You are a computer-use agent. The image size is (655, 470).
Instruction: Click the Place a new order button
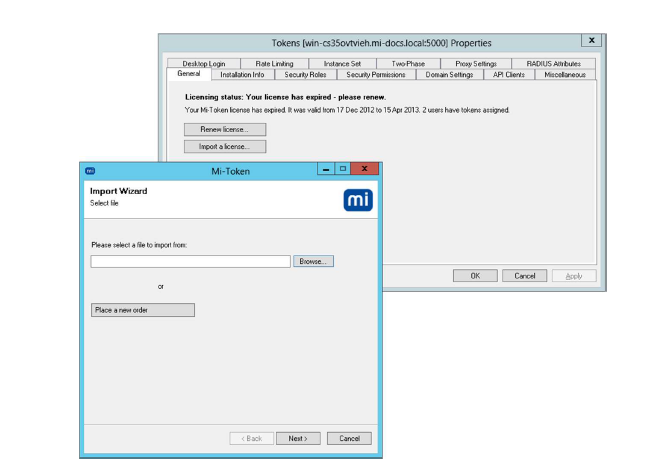point(143,310)
